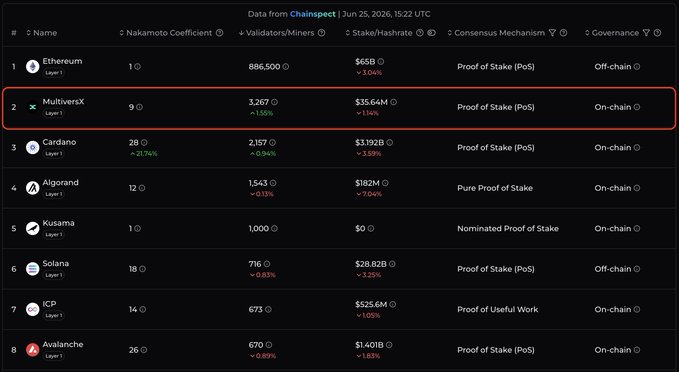Sort by Consensus Mechanism column
The height and width of the screenshot is (372, 679).
[496, 33]
